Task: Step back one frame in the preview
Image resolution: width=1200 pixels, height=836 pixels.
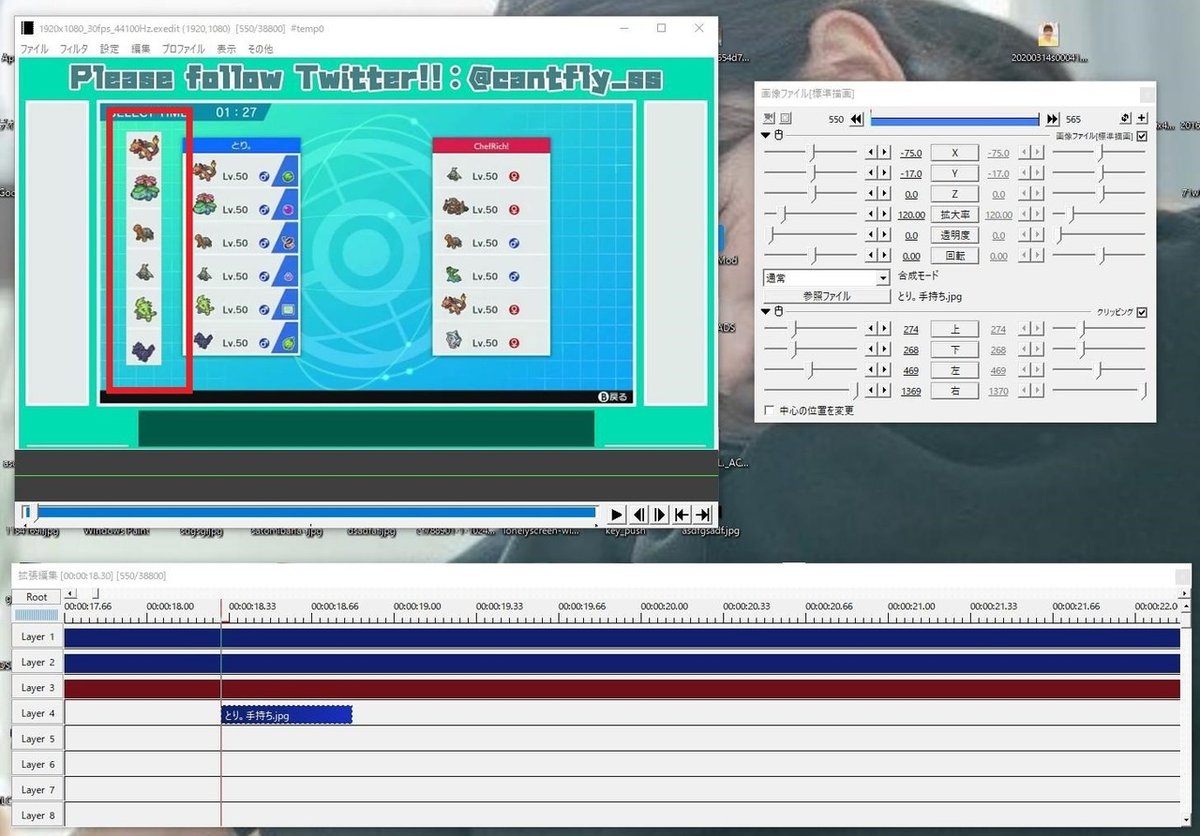Action: click(638, 514)
